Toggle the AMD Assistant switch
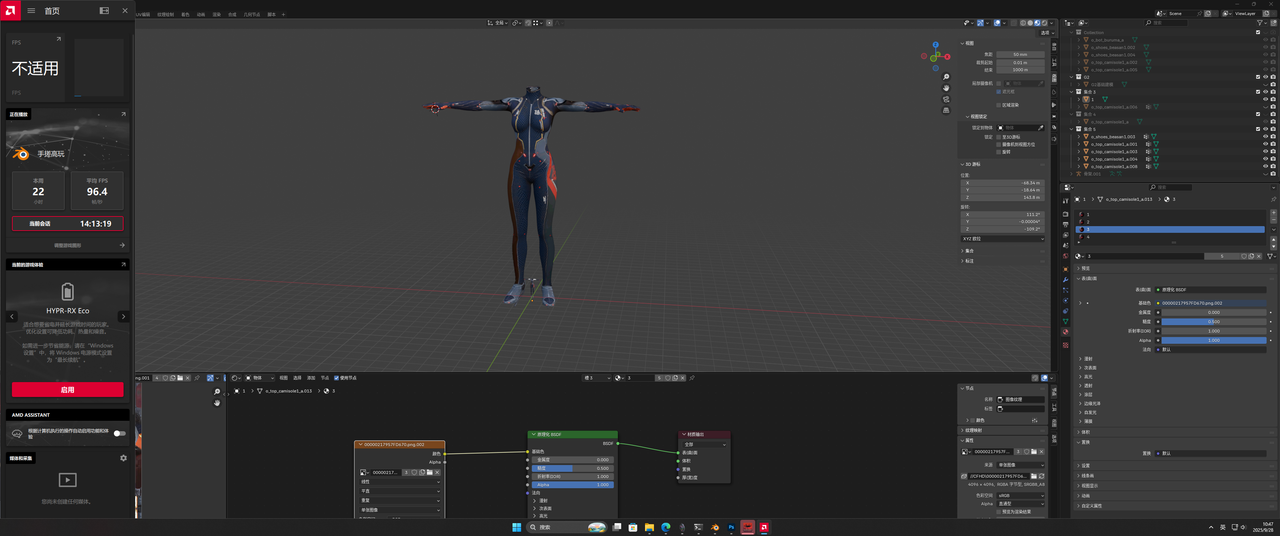The height and width of the screenshot is (536, 1280). [119, 433]
